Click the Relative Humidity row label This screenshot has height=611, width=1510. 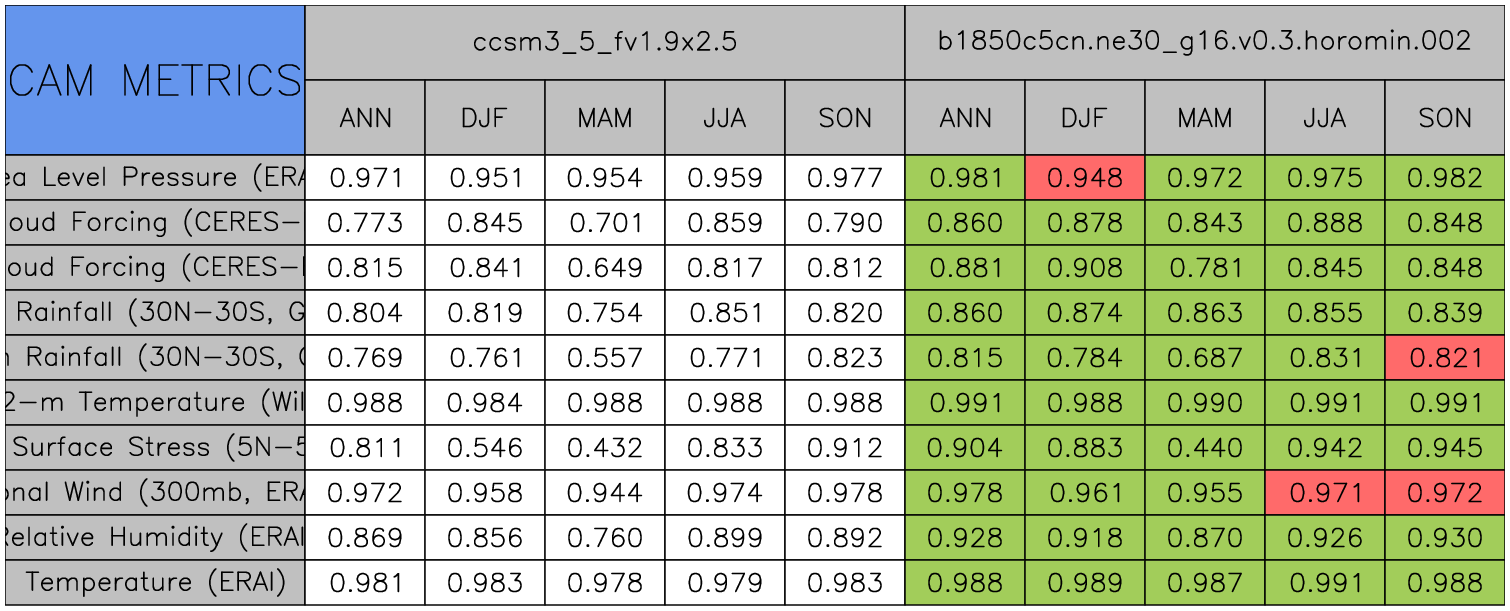point(155,538)
